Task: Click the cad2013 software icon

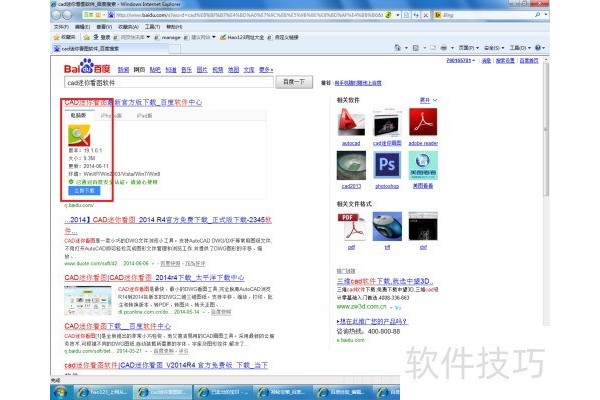Action: pyautogui.click(x=351, y=165)
